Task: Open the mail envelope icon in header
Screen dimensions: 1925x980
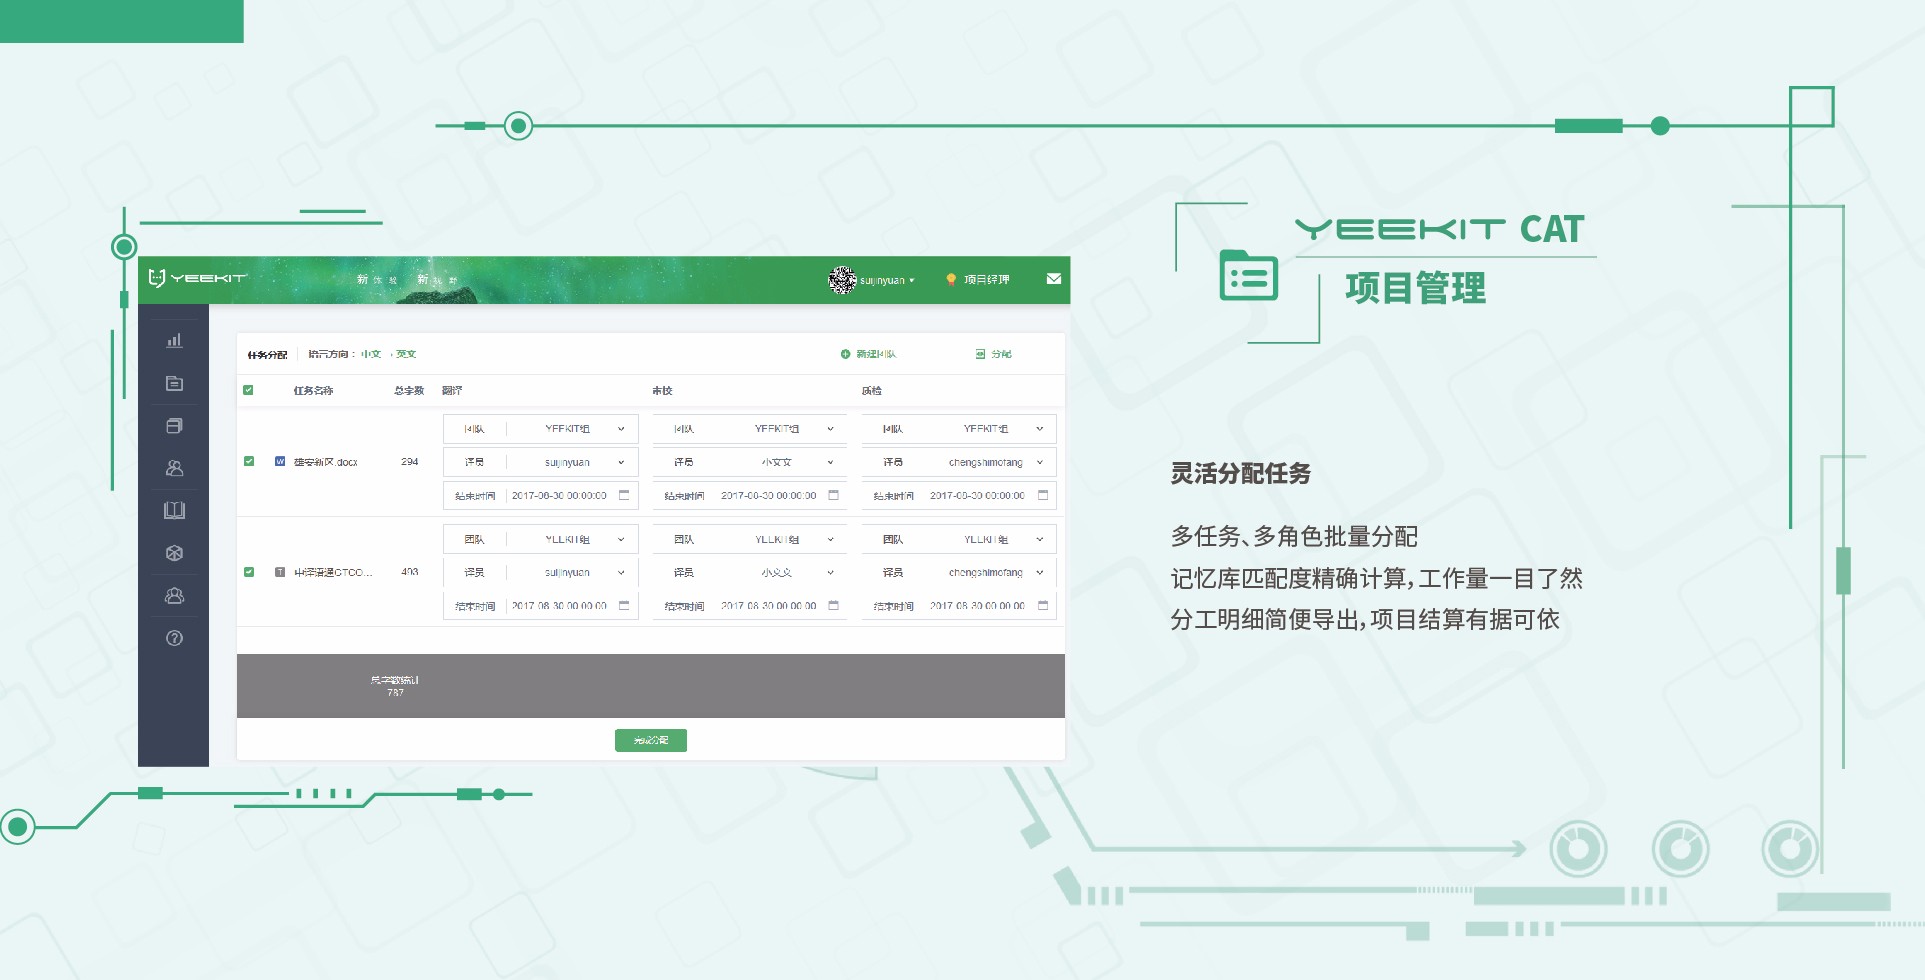Action: pos(1054,279)
